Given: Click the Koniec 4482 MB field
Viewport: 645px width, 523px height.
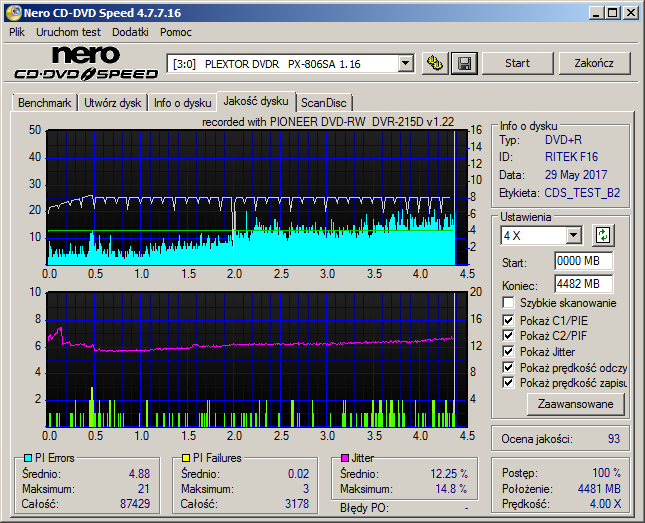Looking at the screenshot, I should 583,284.
